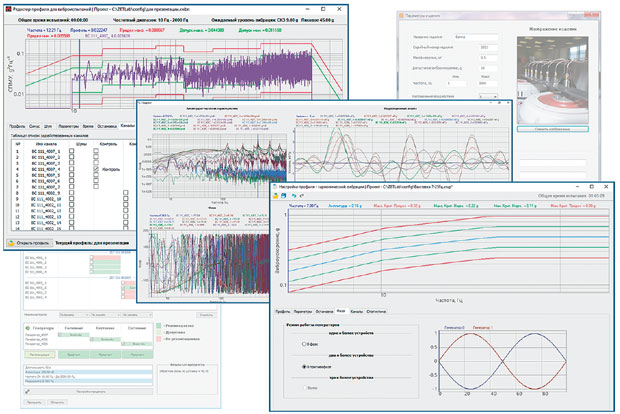Open third dropdown in bottom-left filter row

click(x=137, y=315)
